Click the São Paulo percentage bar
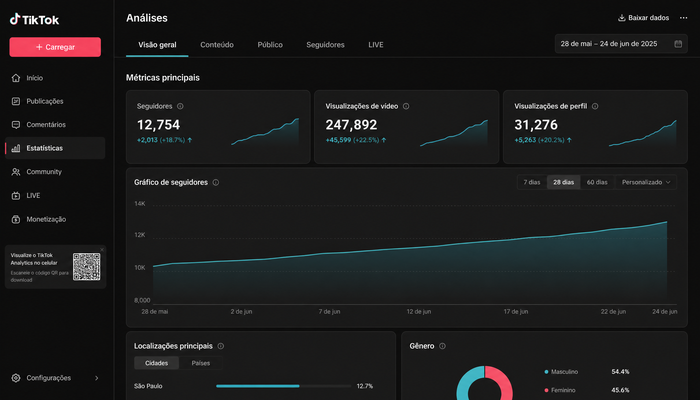The height and width of the screenshot is (400, 700). click(283, 386)
